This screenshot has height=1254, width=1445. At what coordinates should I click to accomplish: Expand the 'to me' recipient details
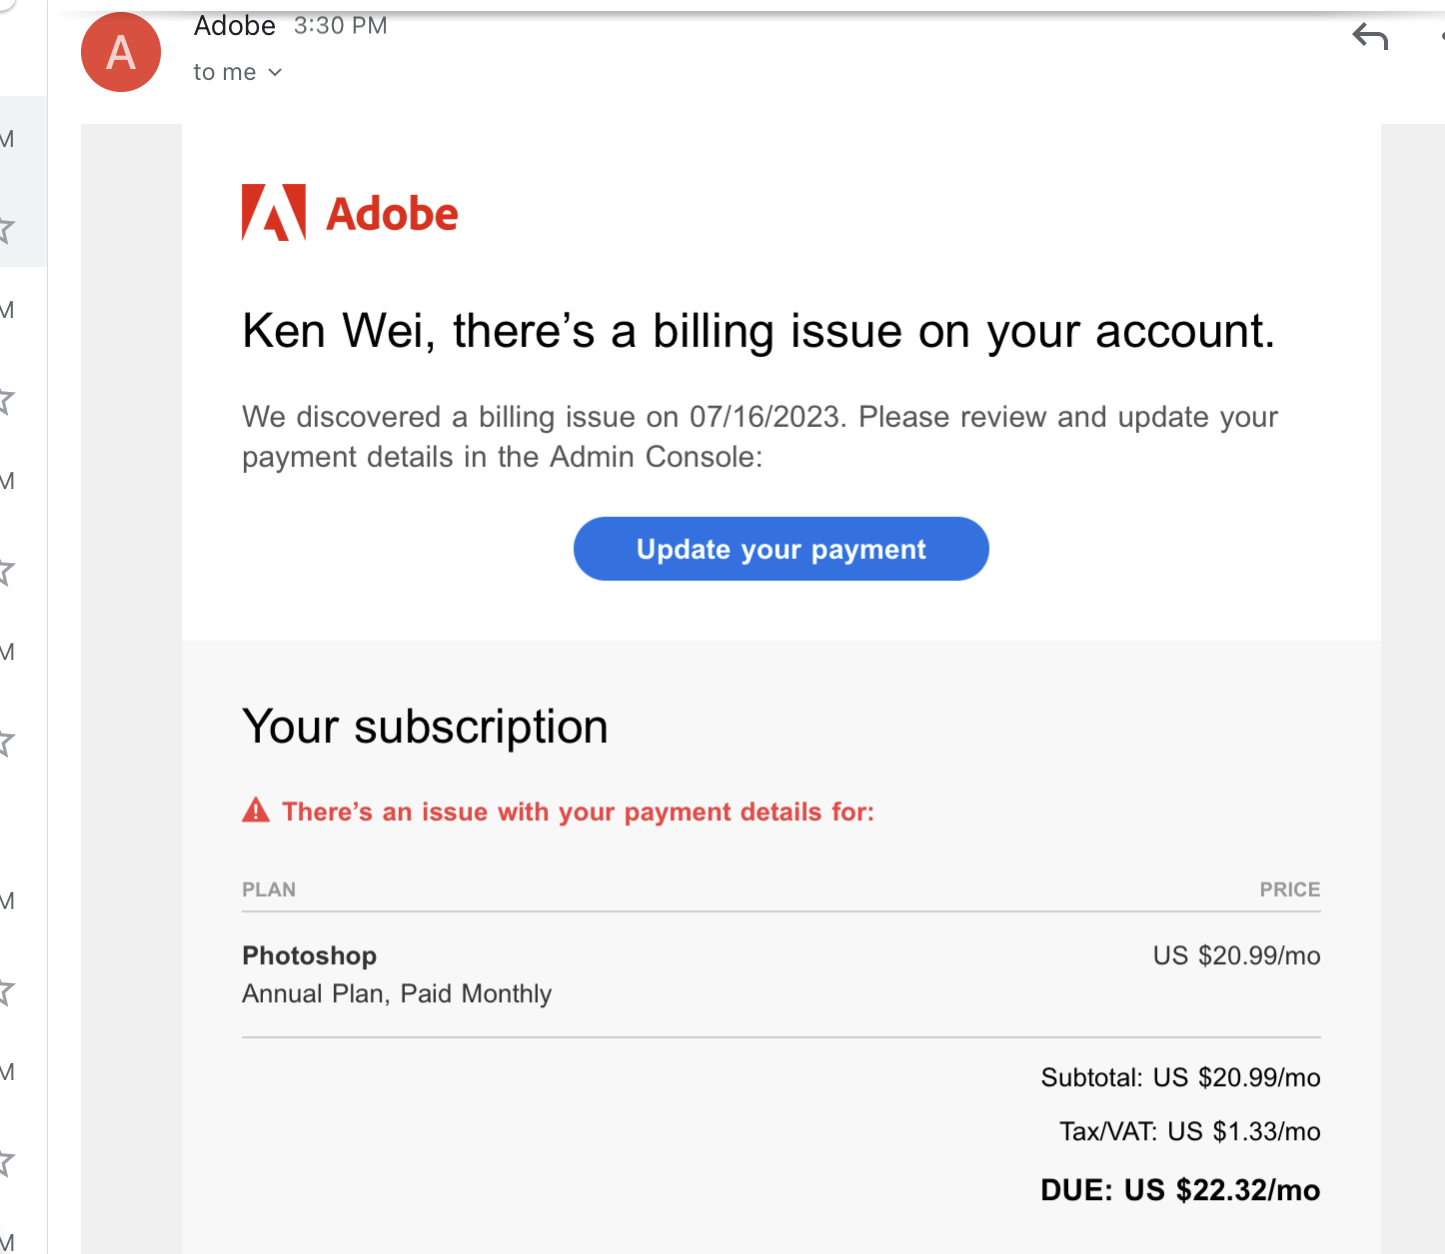238,71
